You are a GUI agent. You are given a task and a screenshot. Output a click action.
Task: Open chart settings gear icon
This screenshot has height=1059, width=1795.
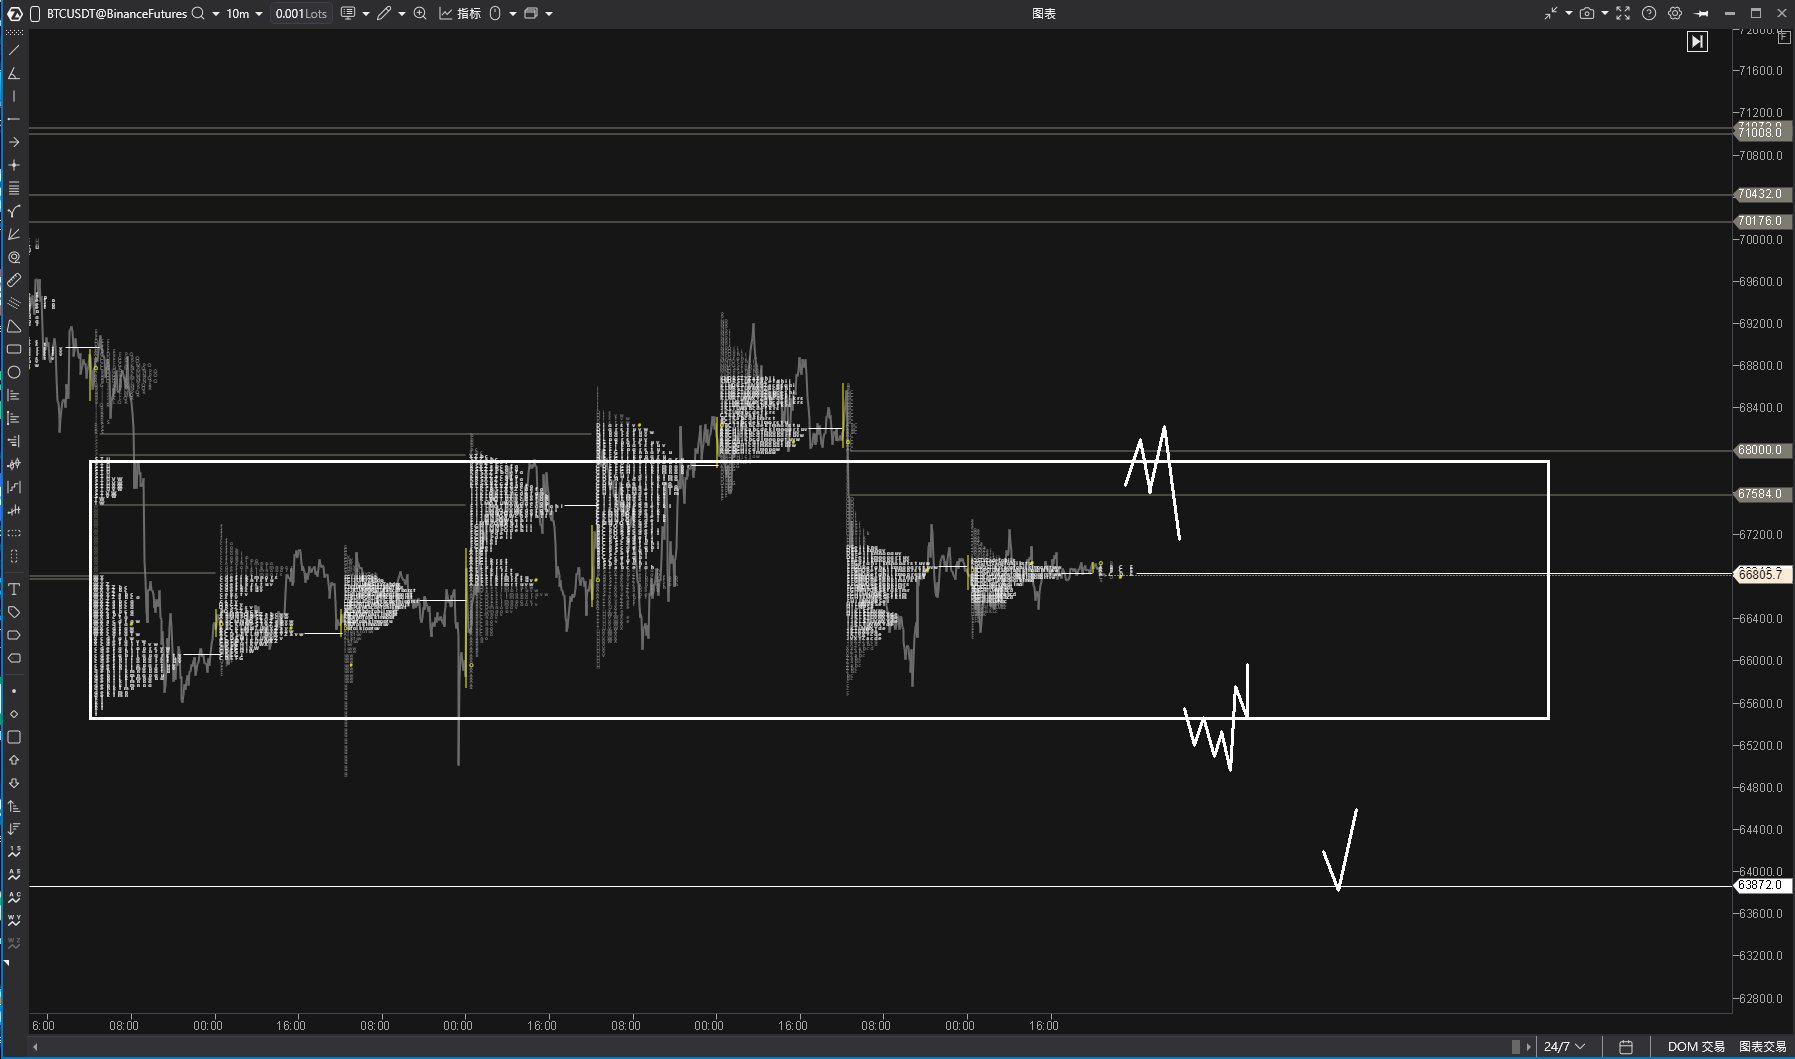tap(1675, 13)
